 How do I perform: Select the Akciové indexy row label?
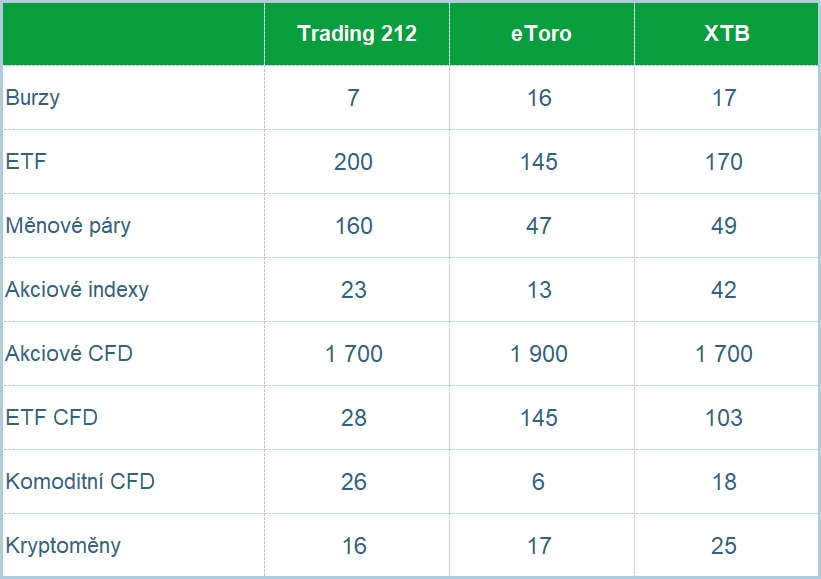(x=77, y=290)
